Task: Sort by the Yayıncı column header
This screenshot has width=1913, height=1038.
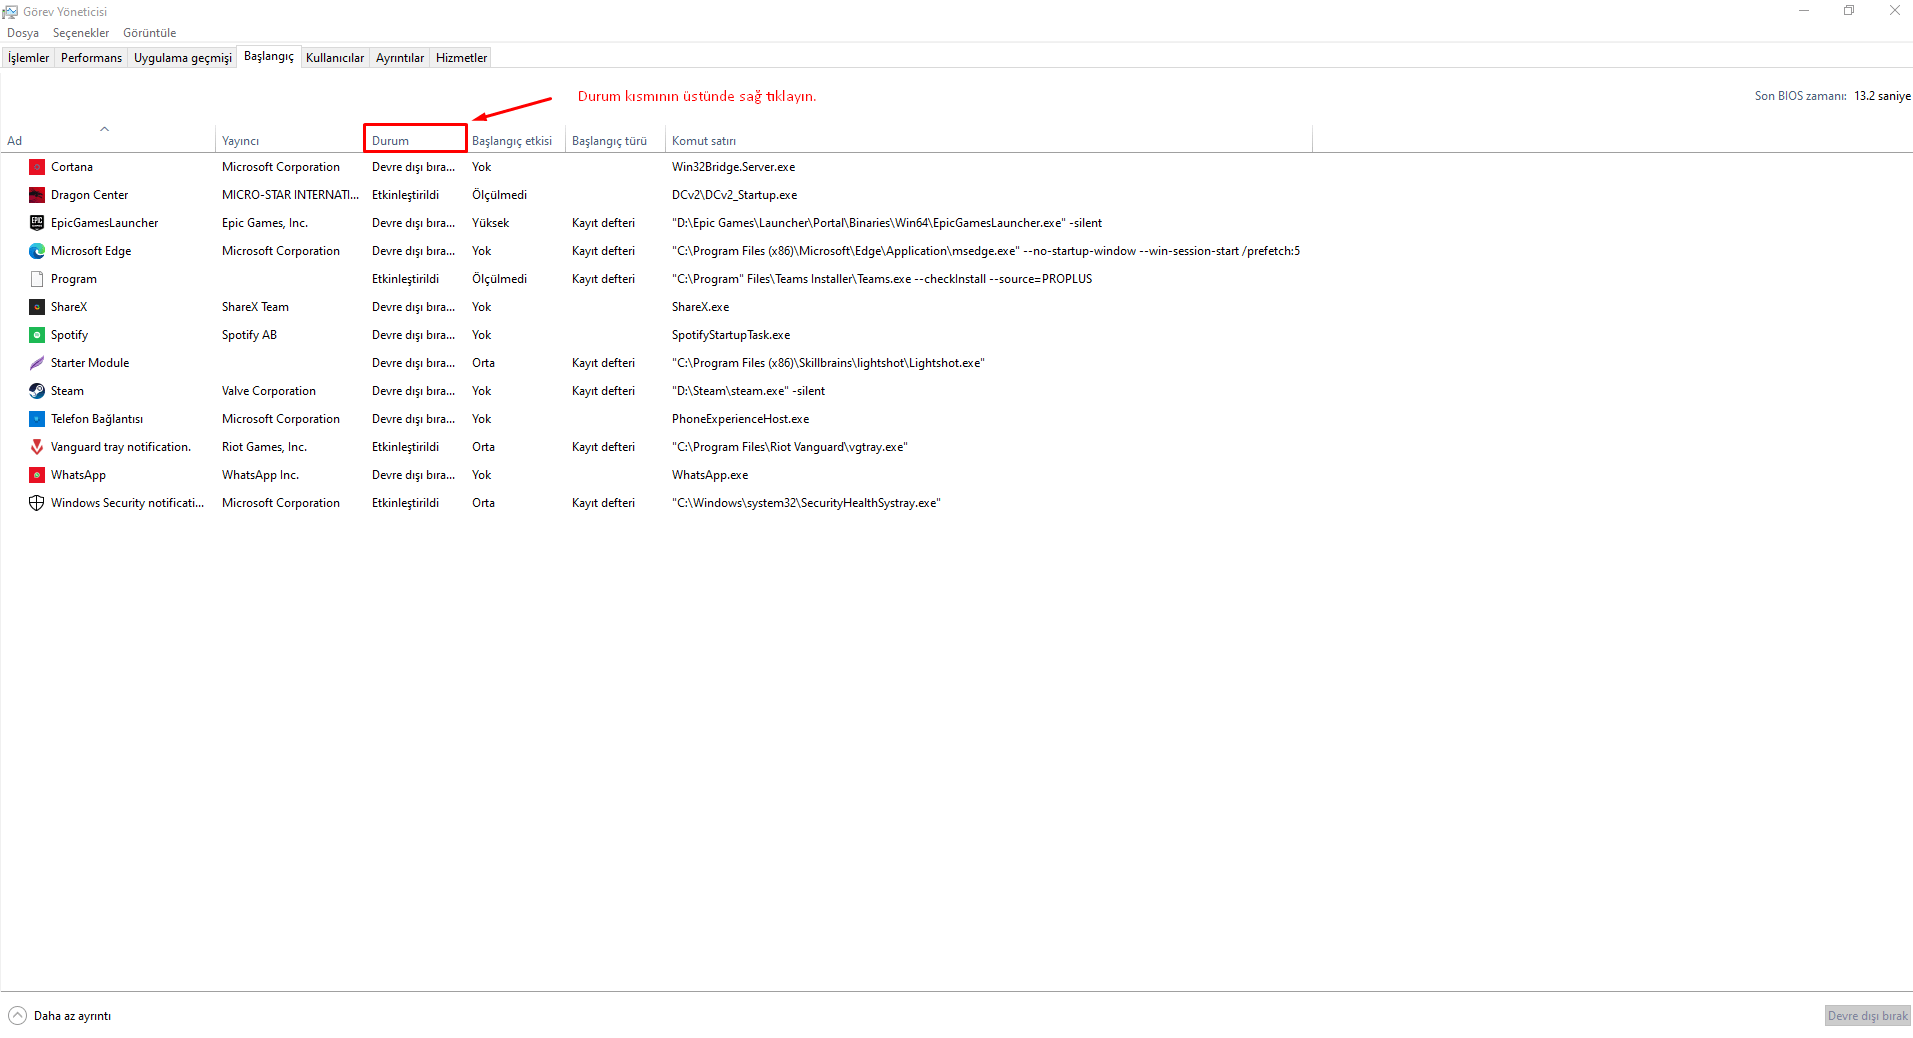Action: (x=290, y=141)
